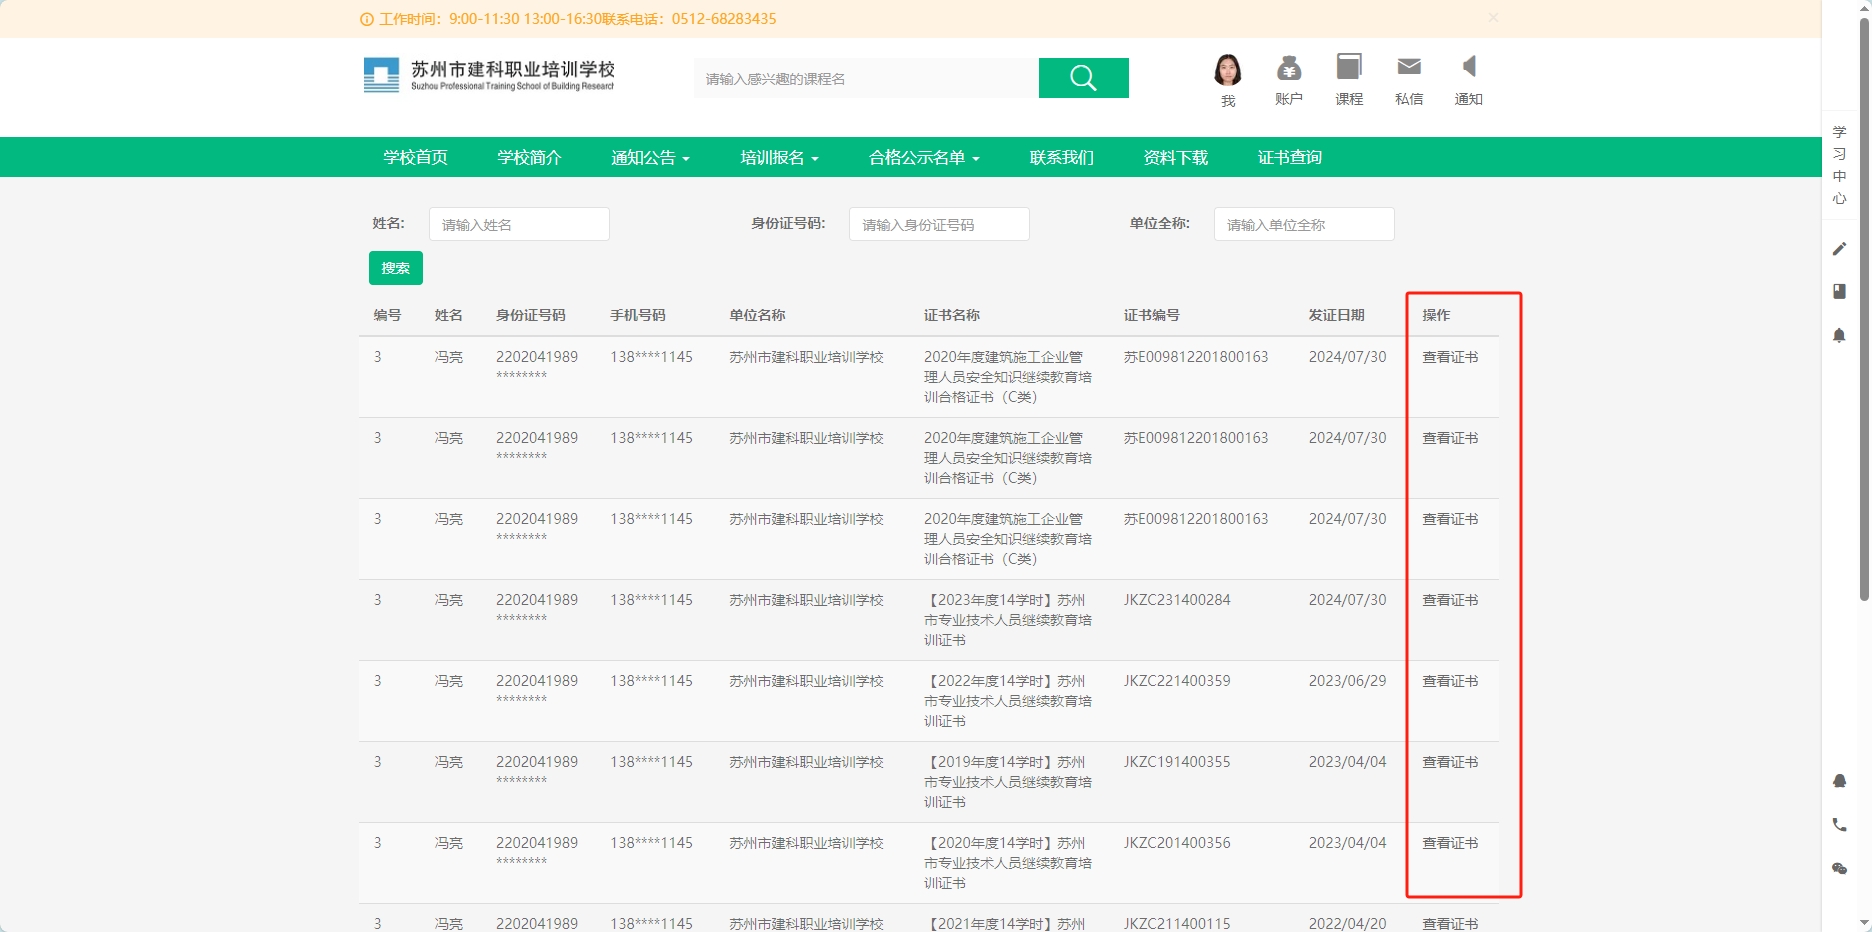
Task: Go to 学校首页 in the nav bar
Action: pos(416,157)
